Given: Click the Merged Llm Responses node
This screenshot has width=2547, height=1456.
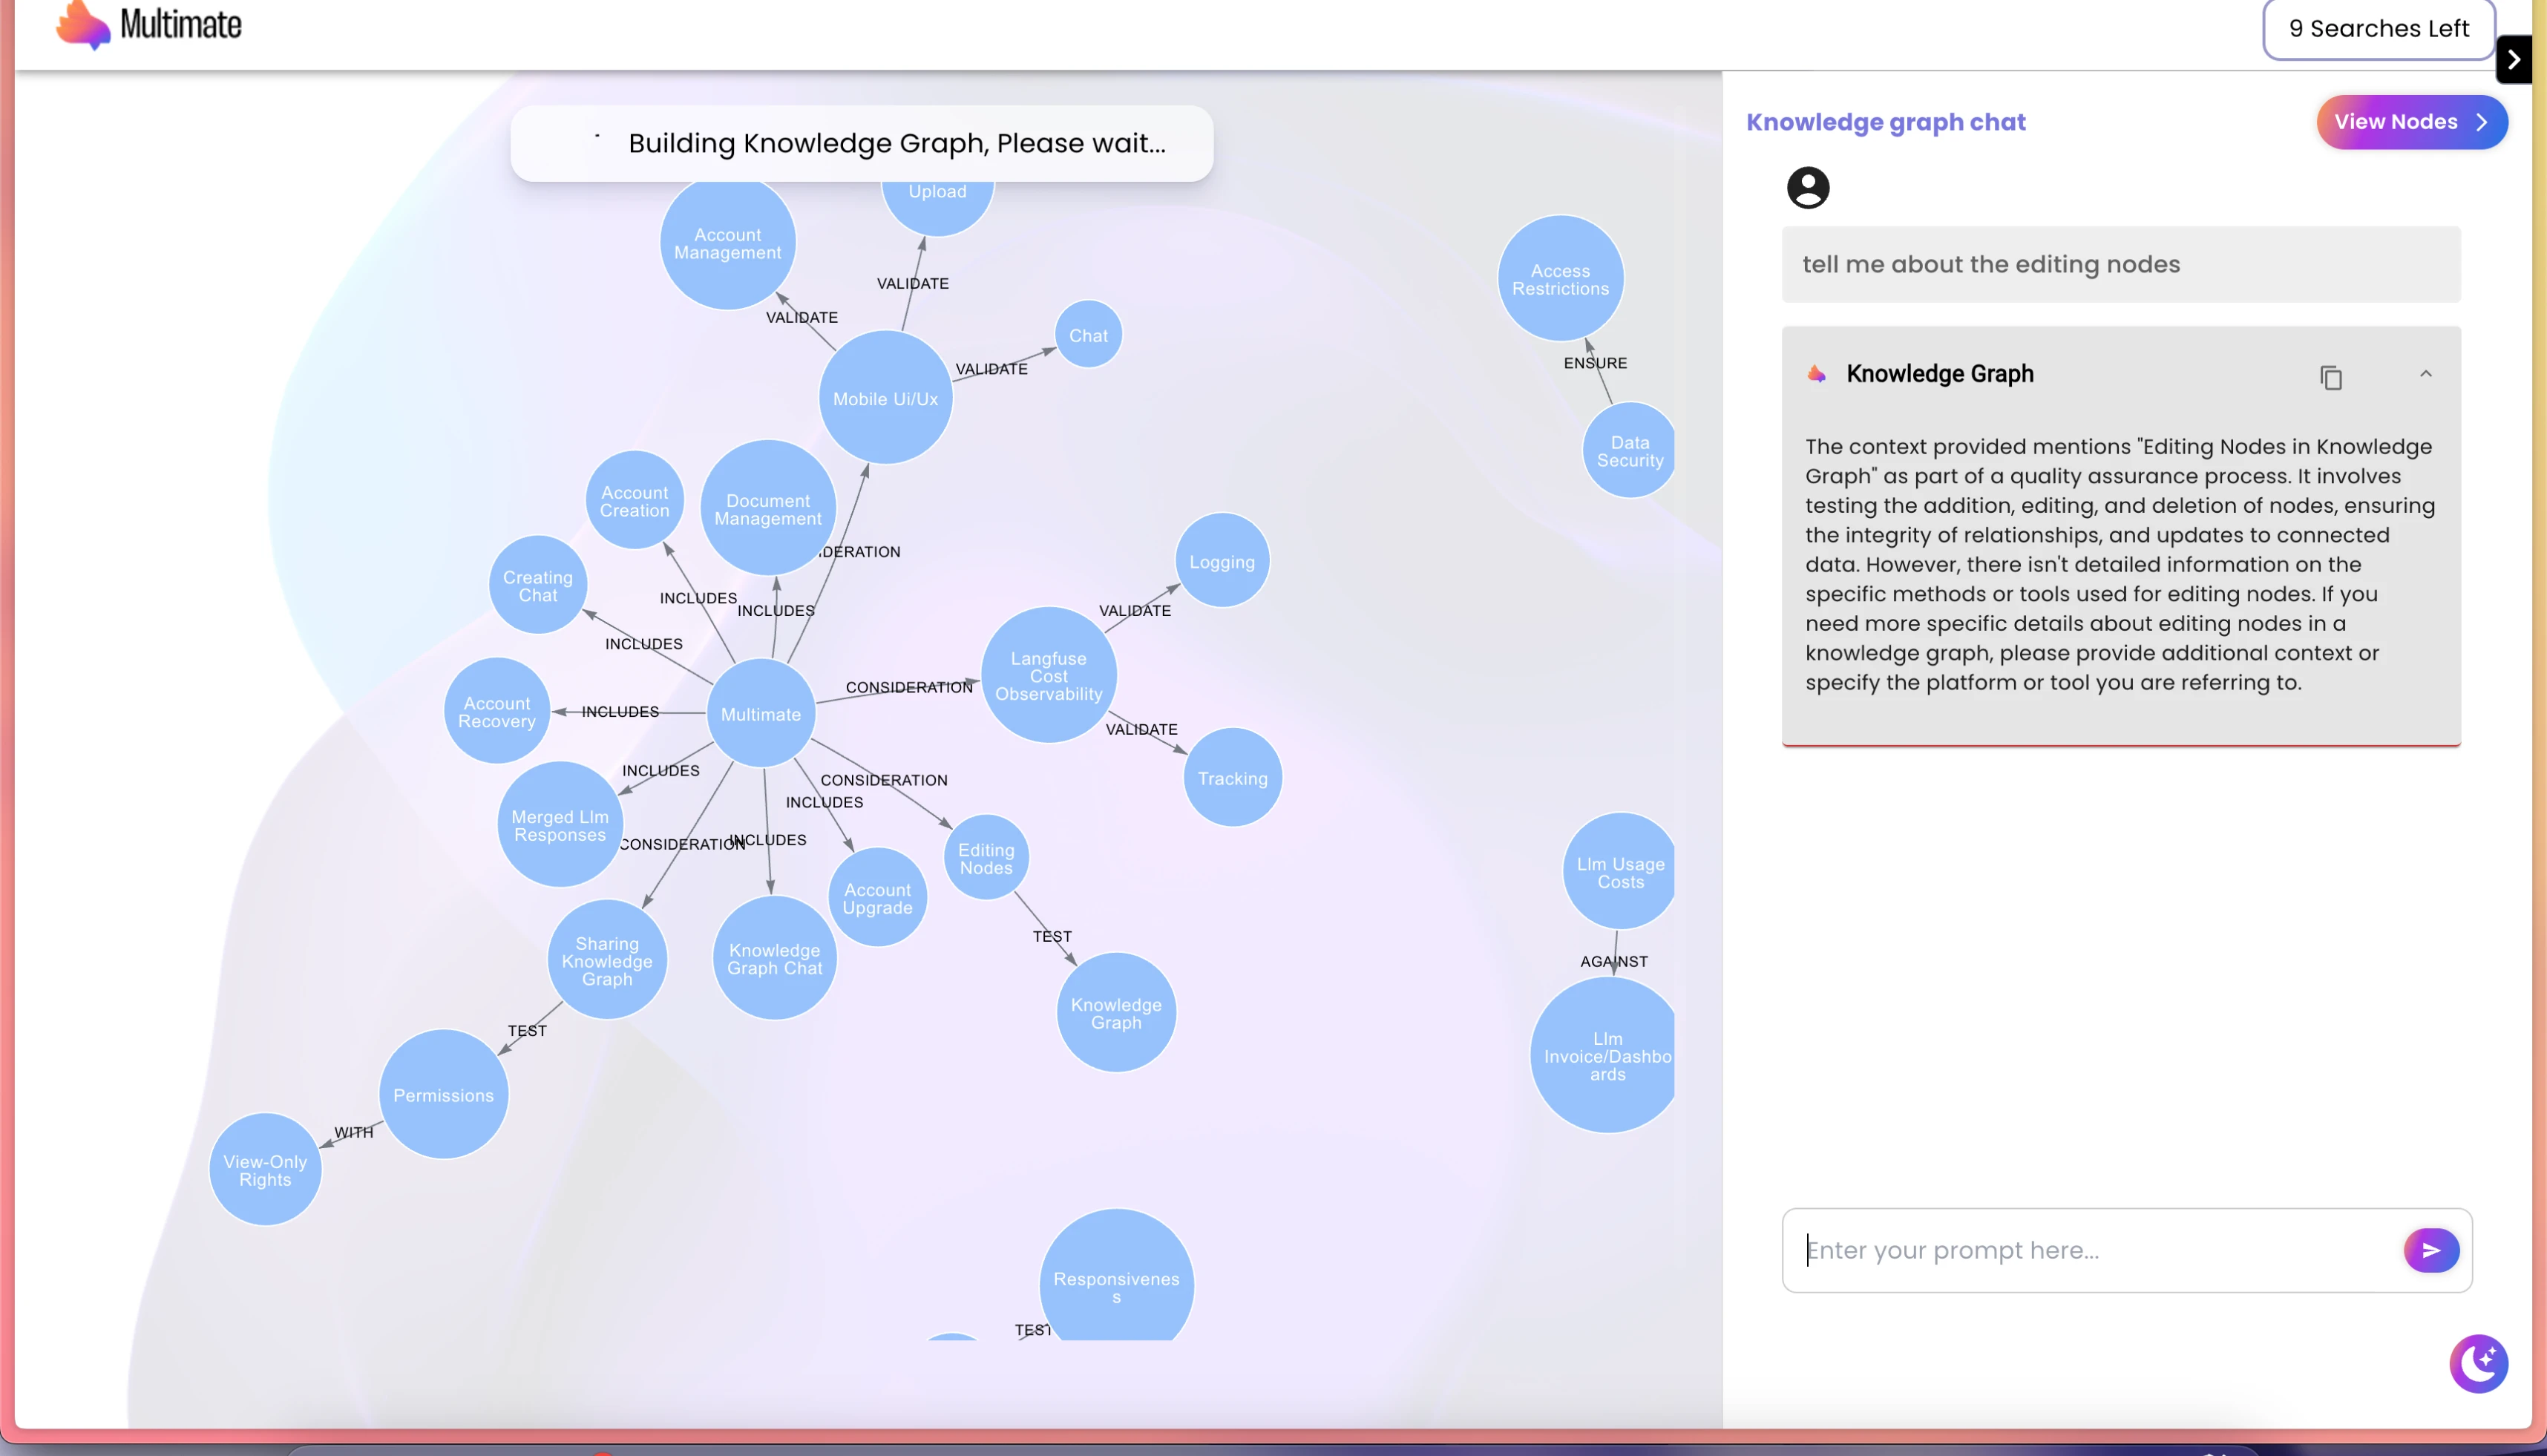Looking at the screenshot, I should 560,825.
